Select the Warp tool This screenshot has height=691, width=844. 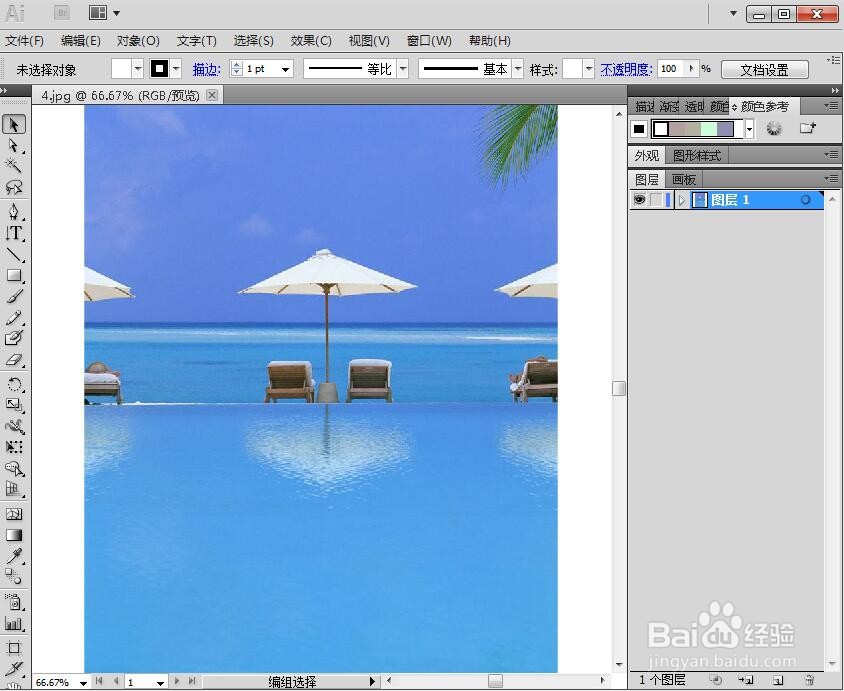click(x=14, y=426)
